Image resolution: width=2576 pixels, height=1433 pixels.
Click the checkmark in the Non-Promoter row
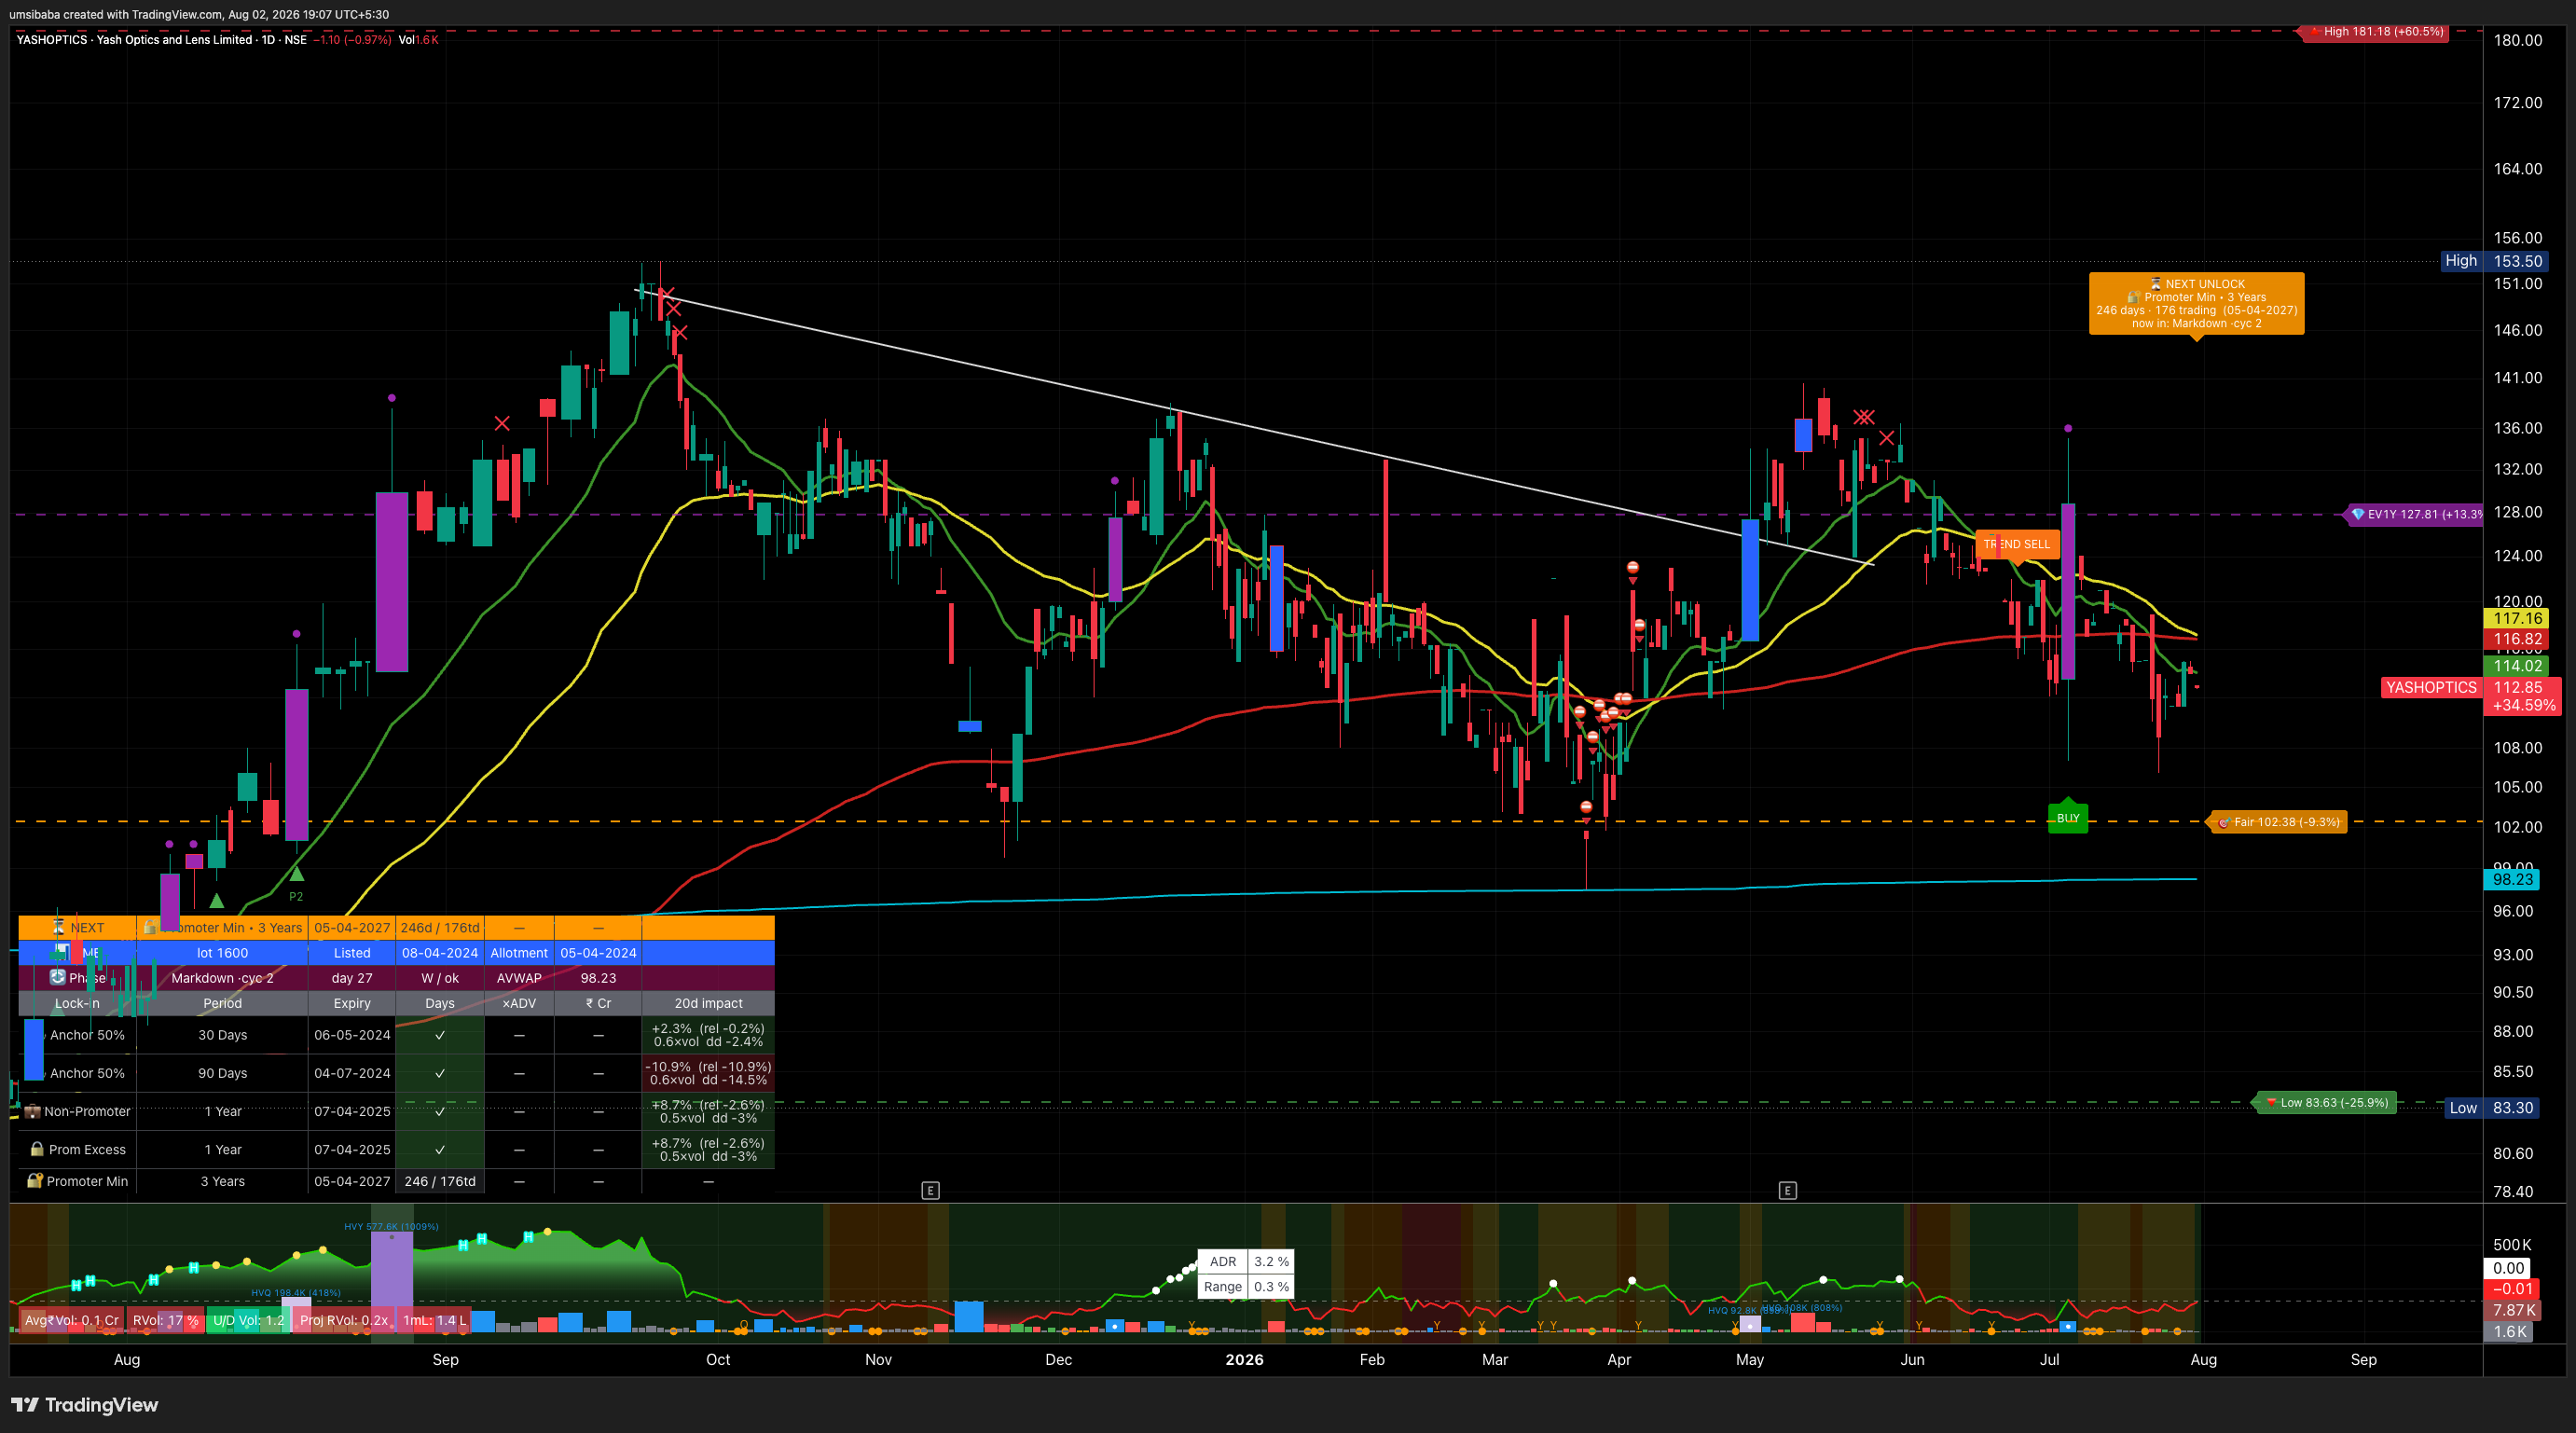coord(440,1111)
